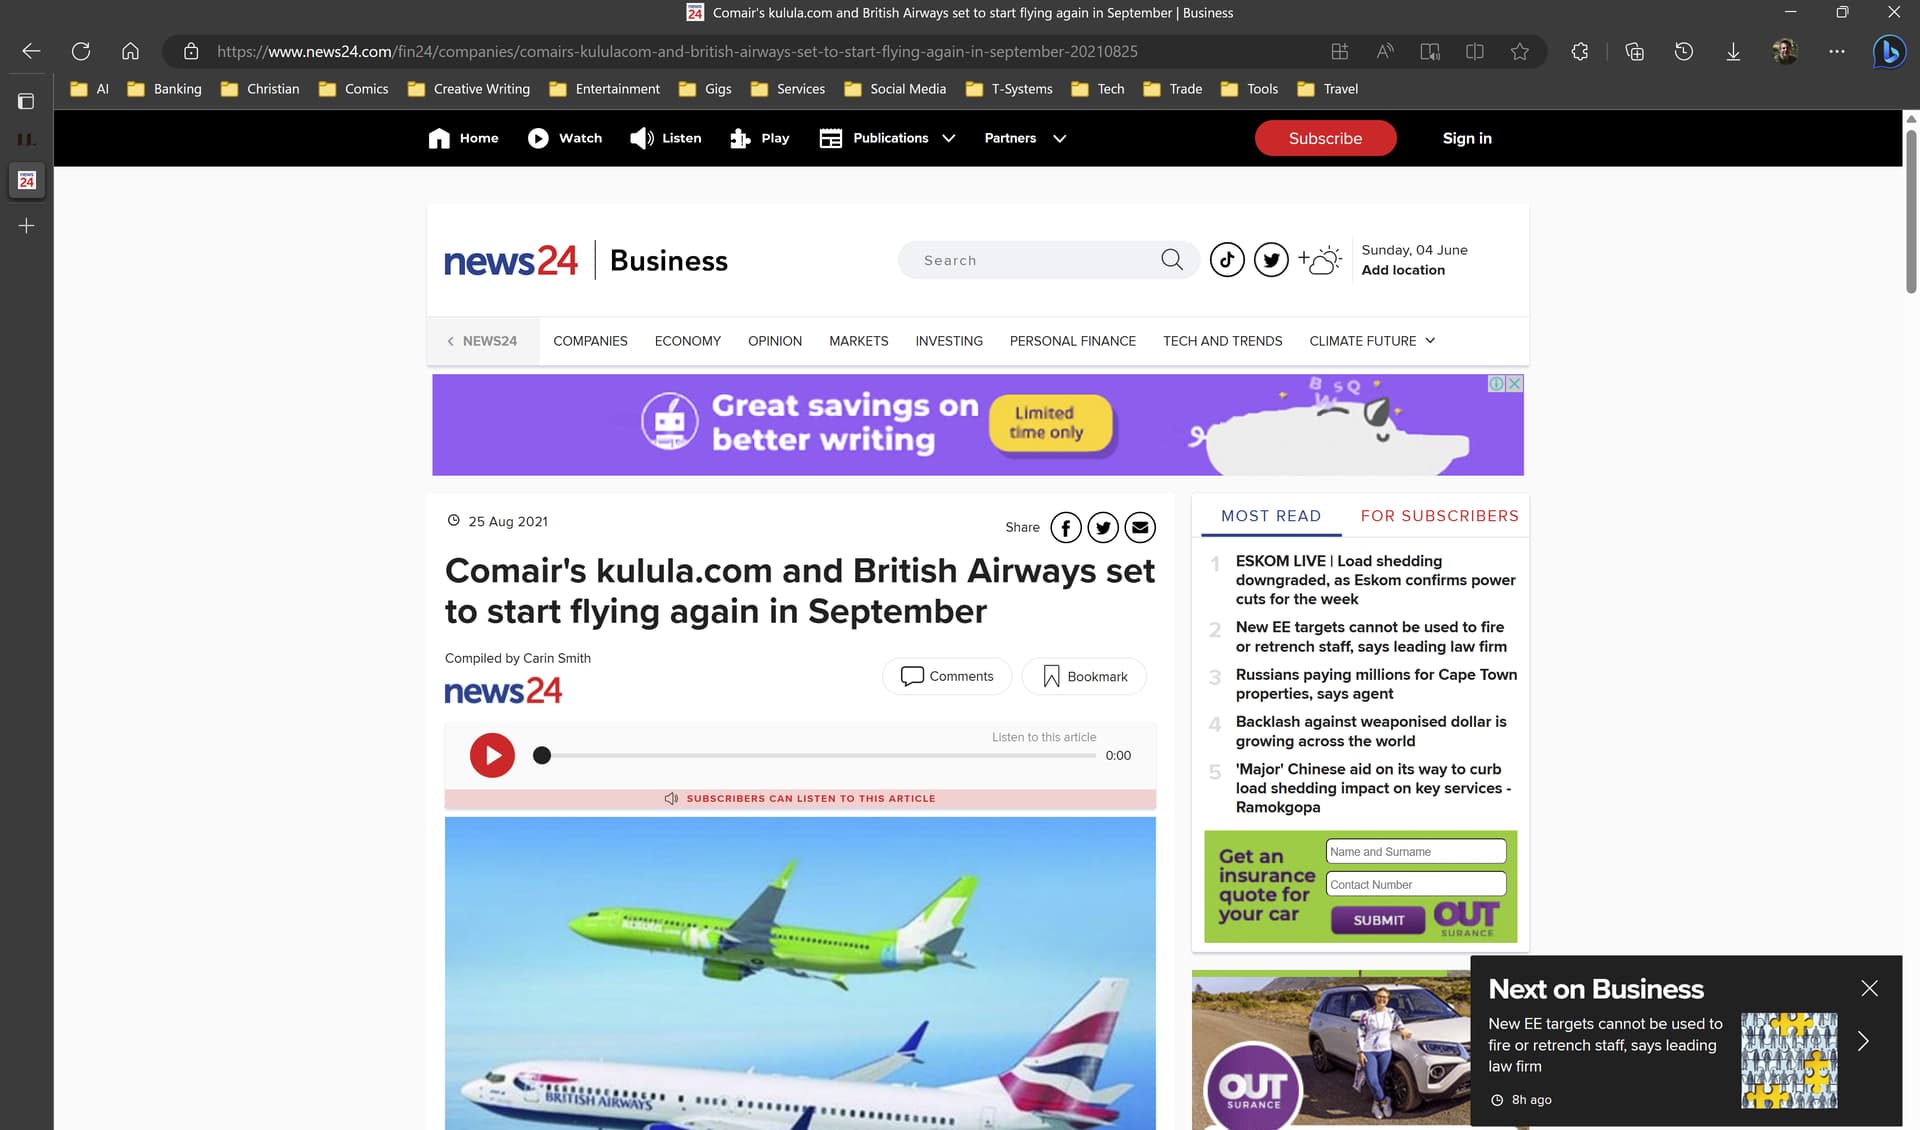The image size is (1920, 1130).
Task: Click the audio progress slider knob
Action: pyautogui.click(x=542, y=755)
